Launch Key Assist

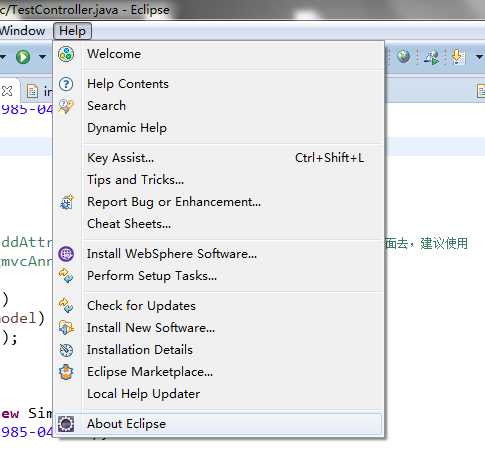point(218,158)
